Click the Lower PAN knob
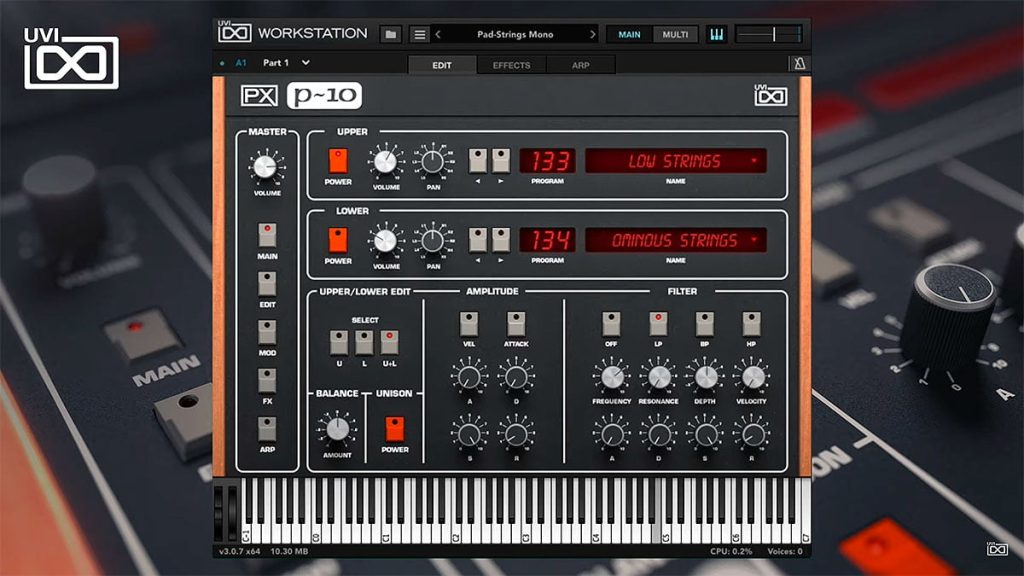This screenshot has height=576, width=1024. click(x=432, y=240)
